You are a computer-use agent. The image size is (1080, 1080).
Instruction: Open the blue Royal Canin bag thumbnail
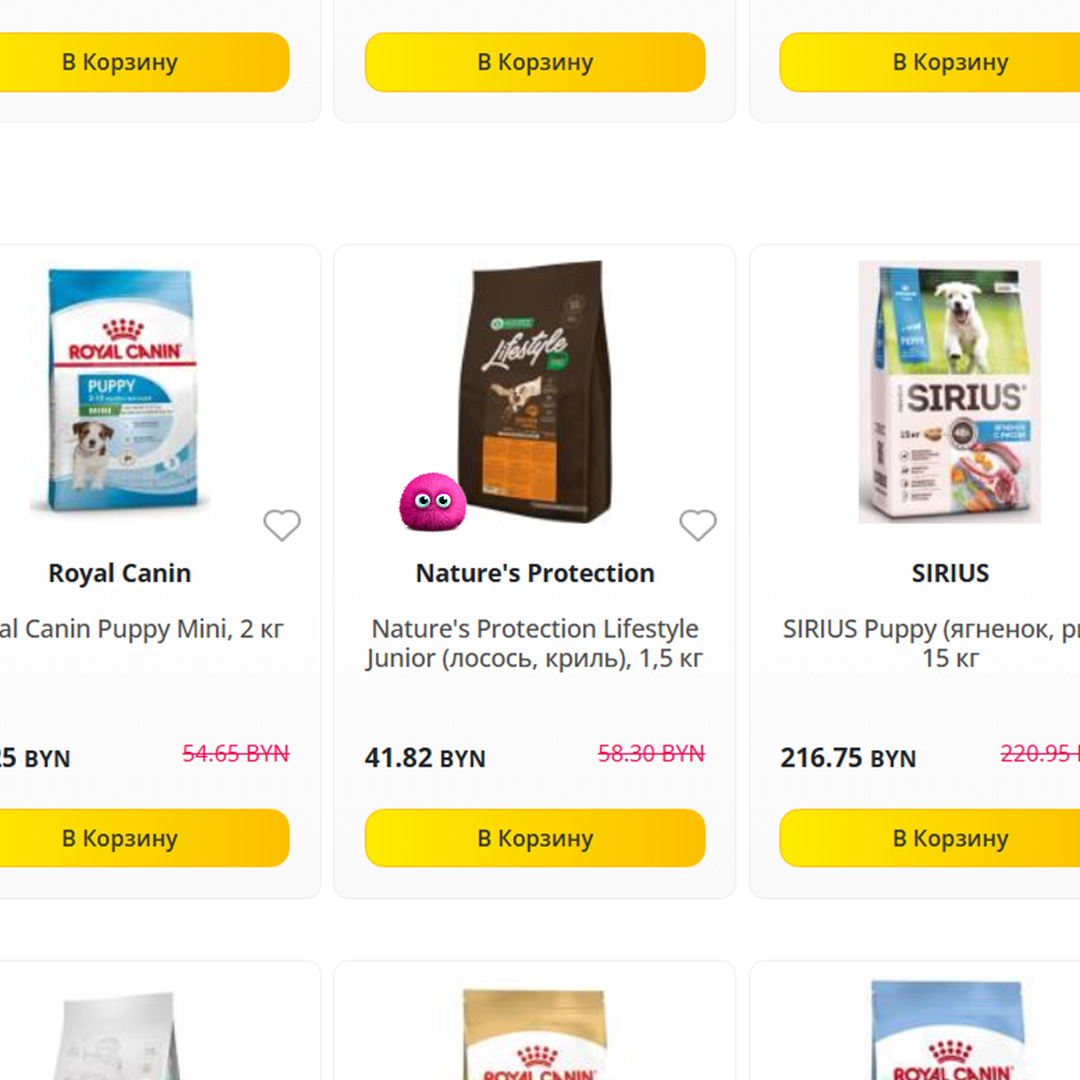point(951,1030)
